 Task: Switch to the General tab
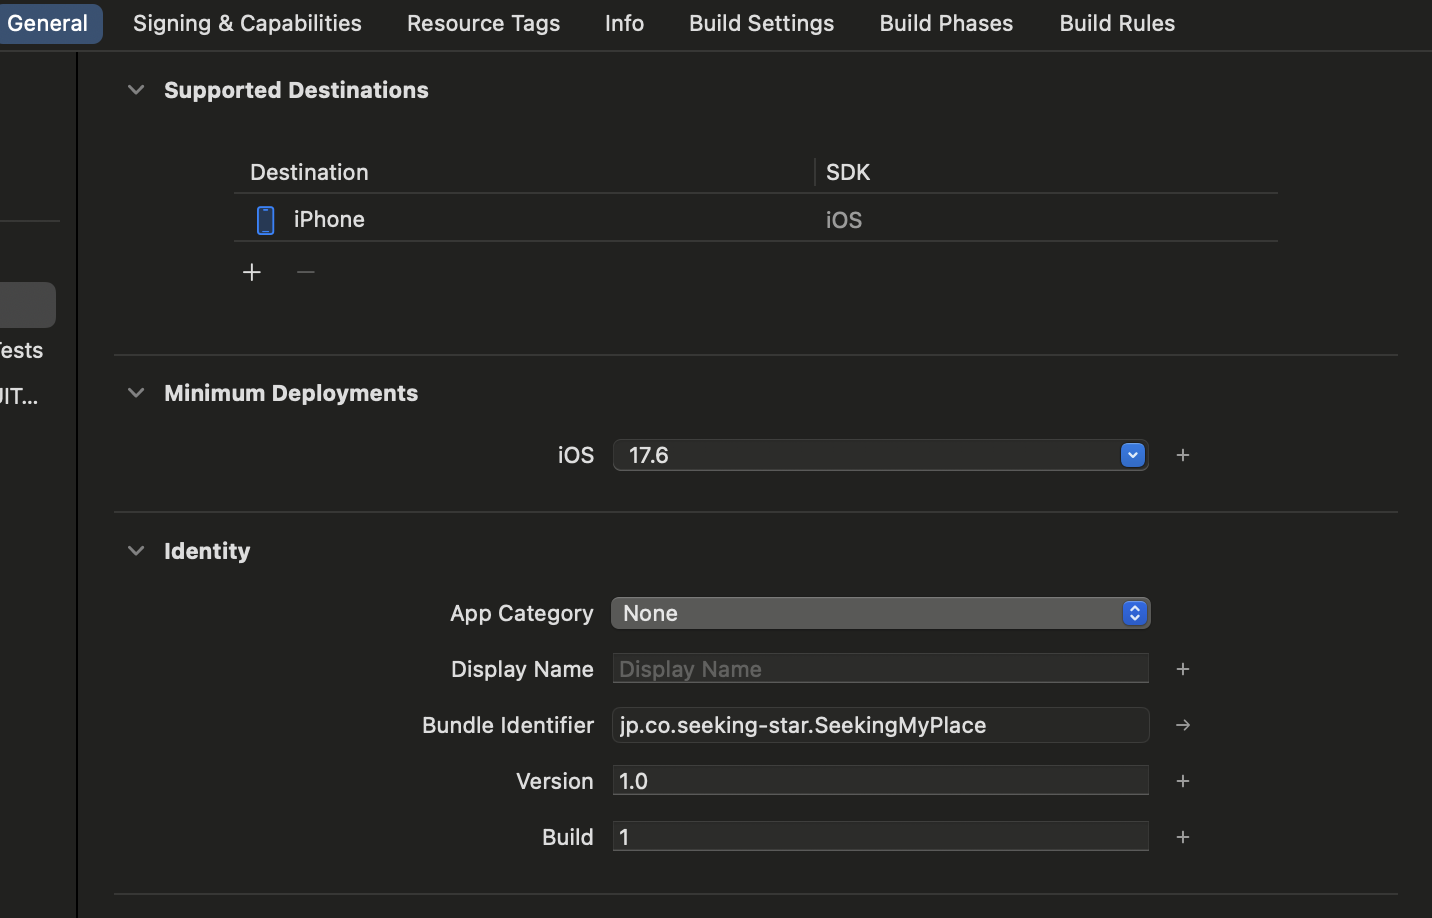(x=47, y=23)
